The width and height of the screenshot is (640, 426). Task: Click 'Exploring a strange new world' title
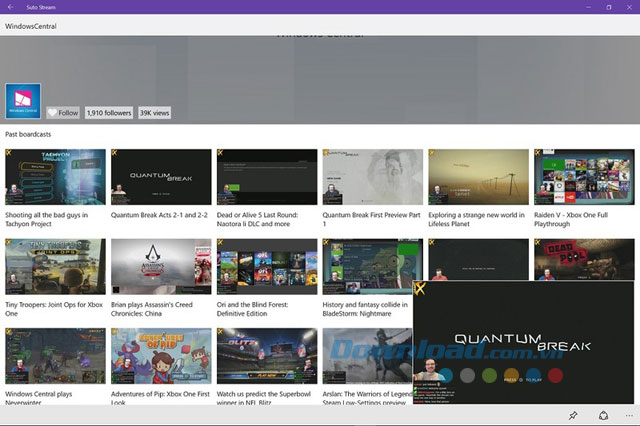[476, 220]
